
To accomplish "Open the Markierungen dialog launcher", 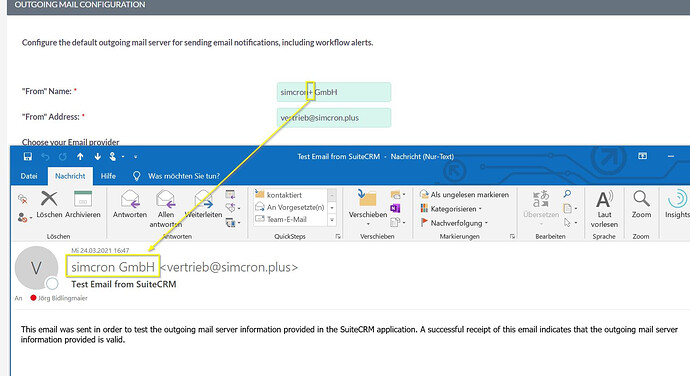I will pos(512,236).
